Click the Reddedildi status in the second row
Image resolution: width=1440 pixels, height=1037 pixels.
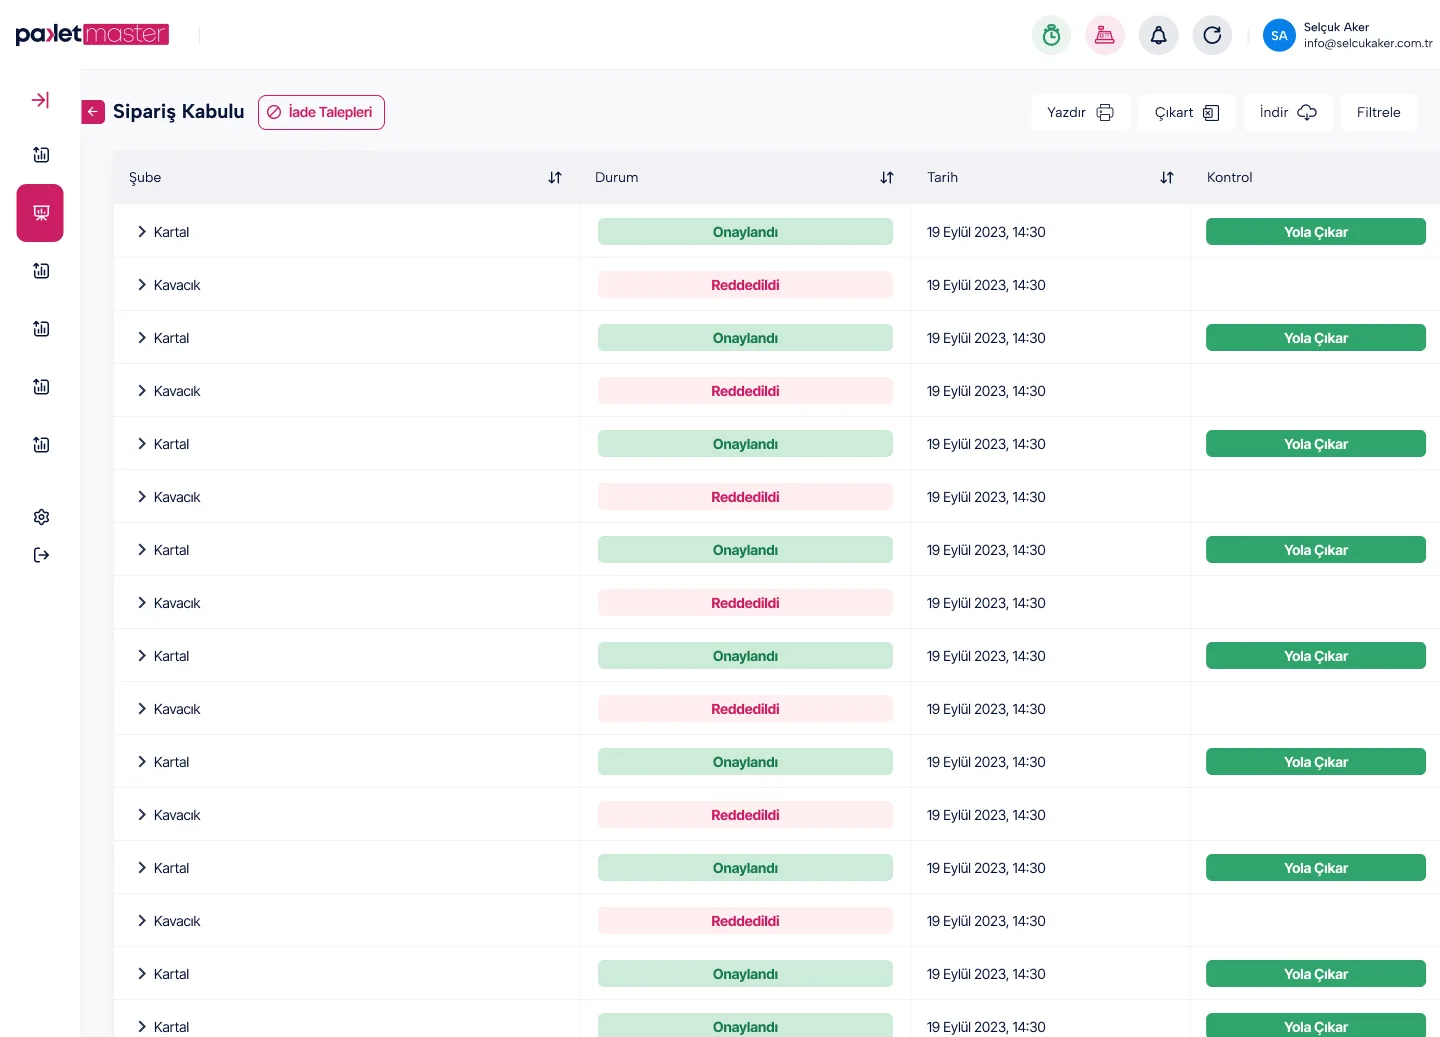coord(745,285)
